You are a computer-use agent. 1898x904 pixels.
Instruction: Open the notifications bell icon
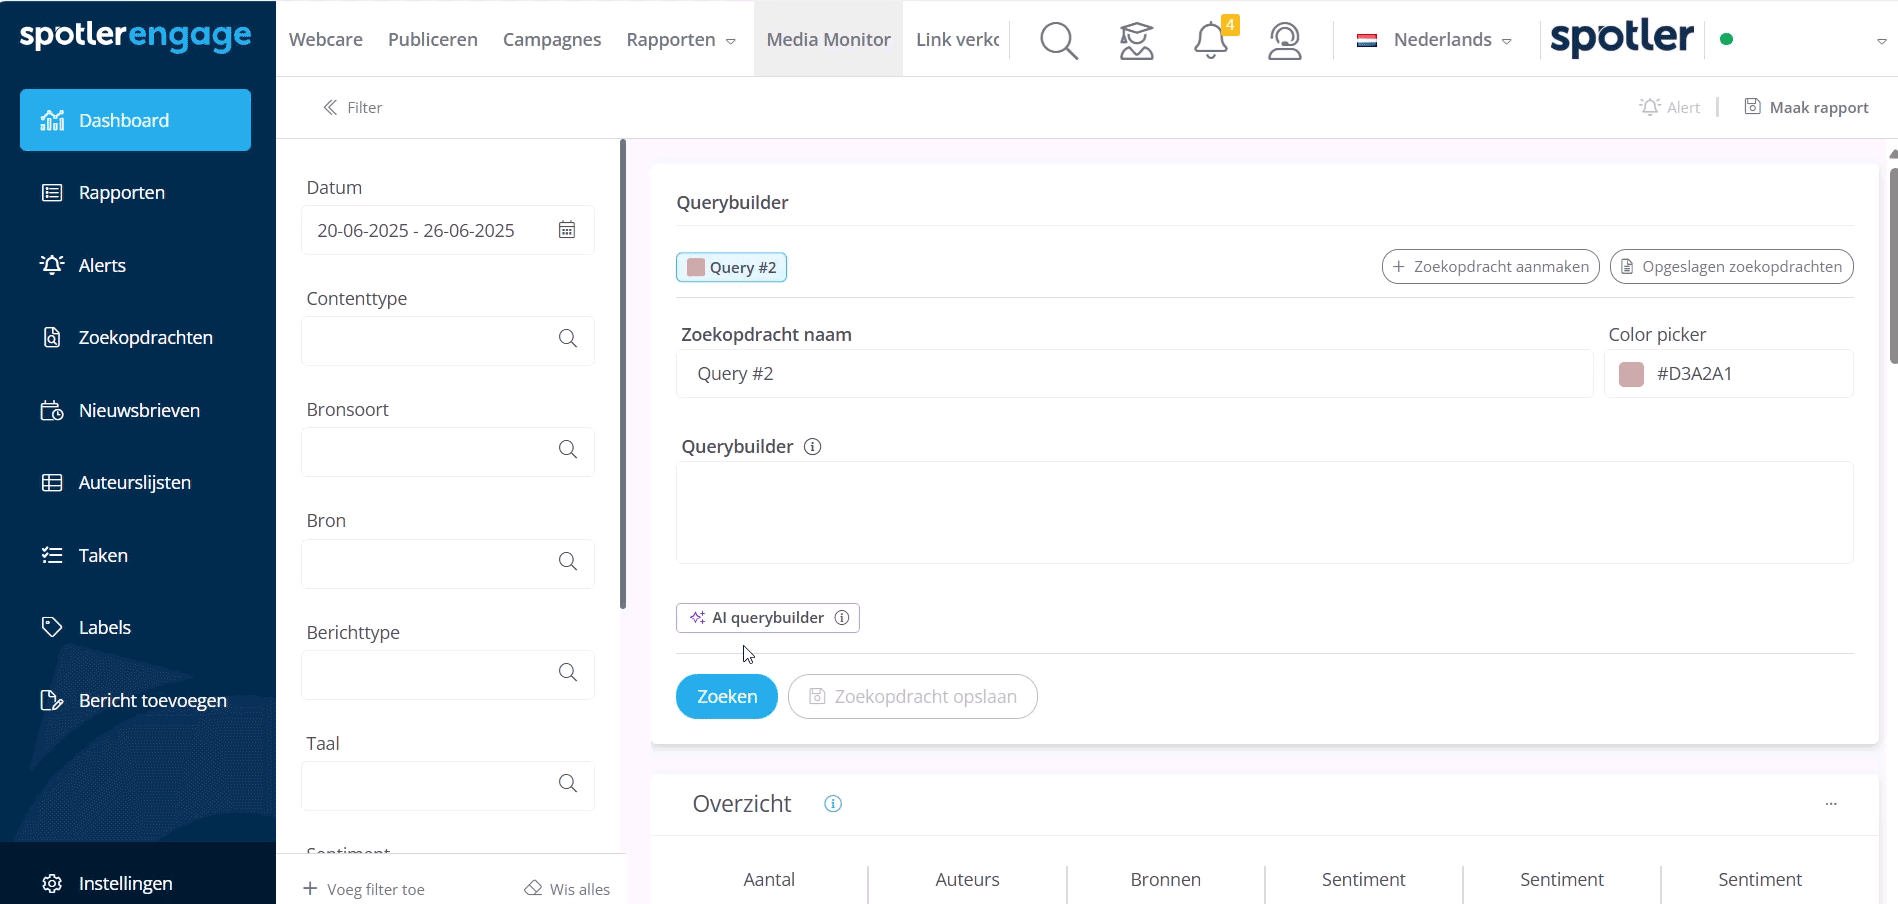pos(1211,40)
